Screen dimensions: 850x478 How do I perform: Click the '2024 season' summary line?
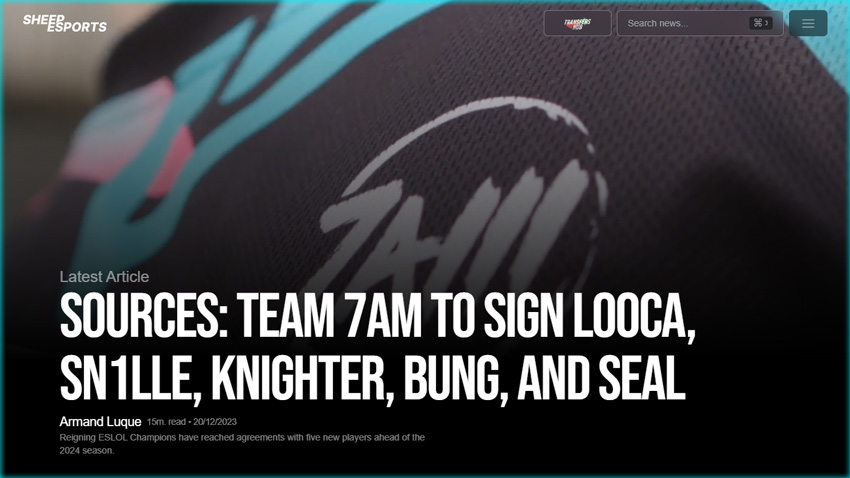pyautogui.click(x=87, y=450)
